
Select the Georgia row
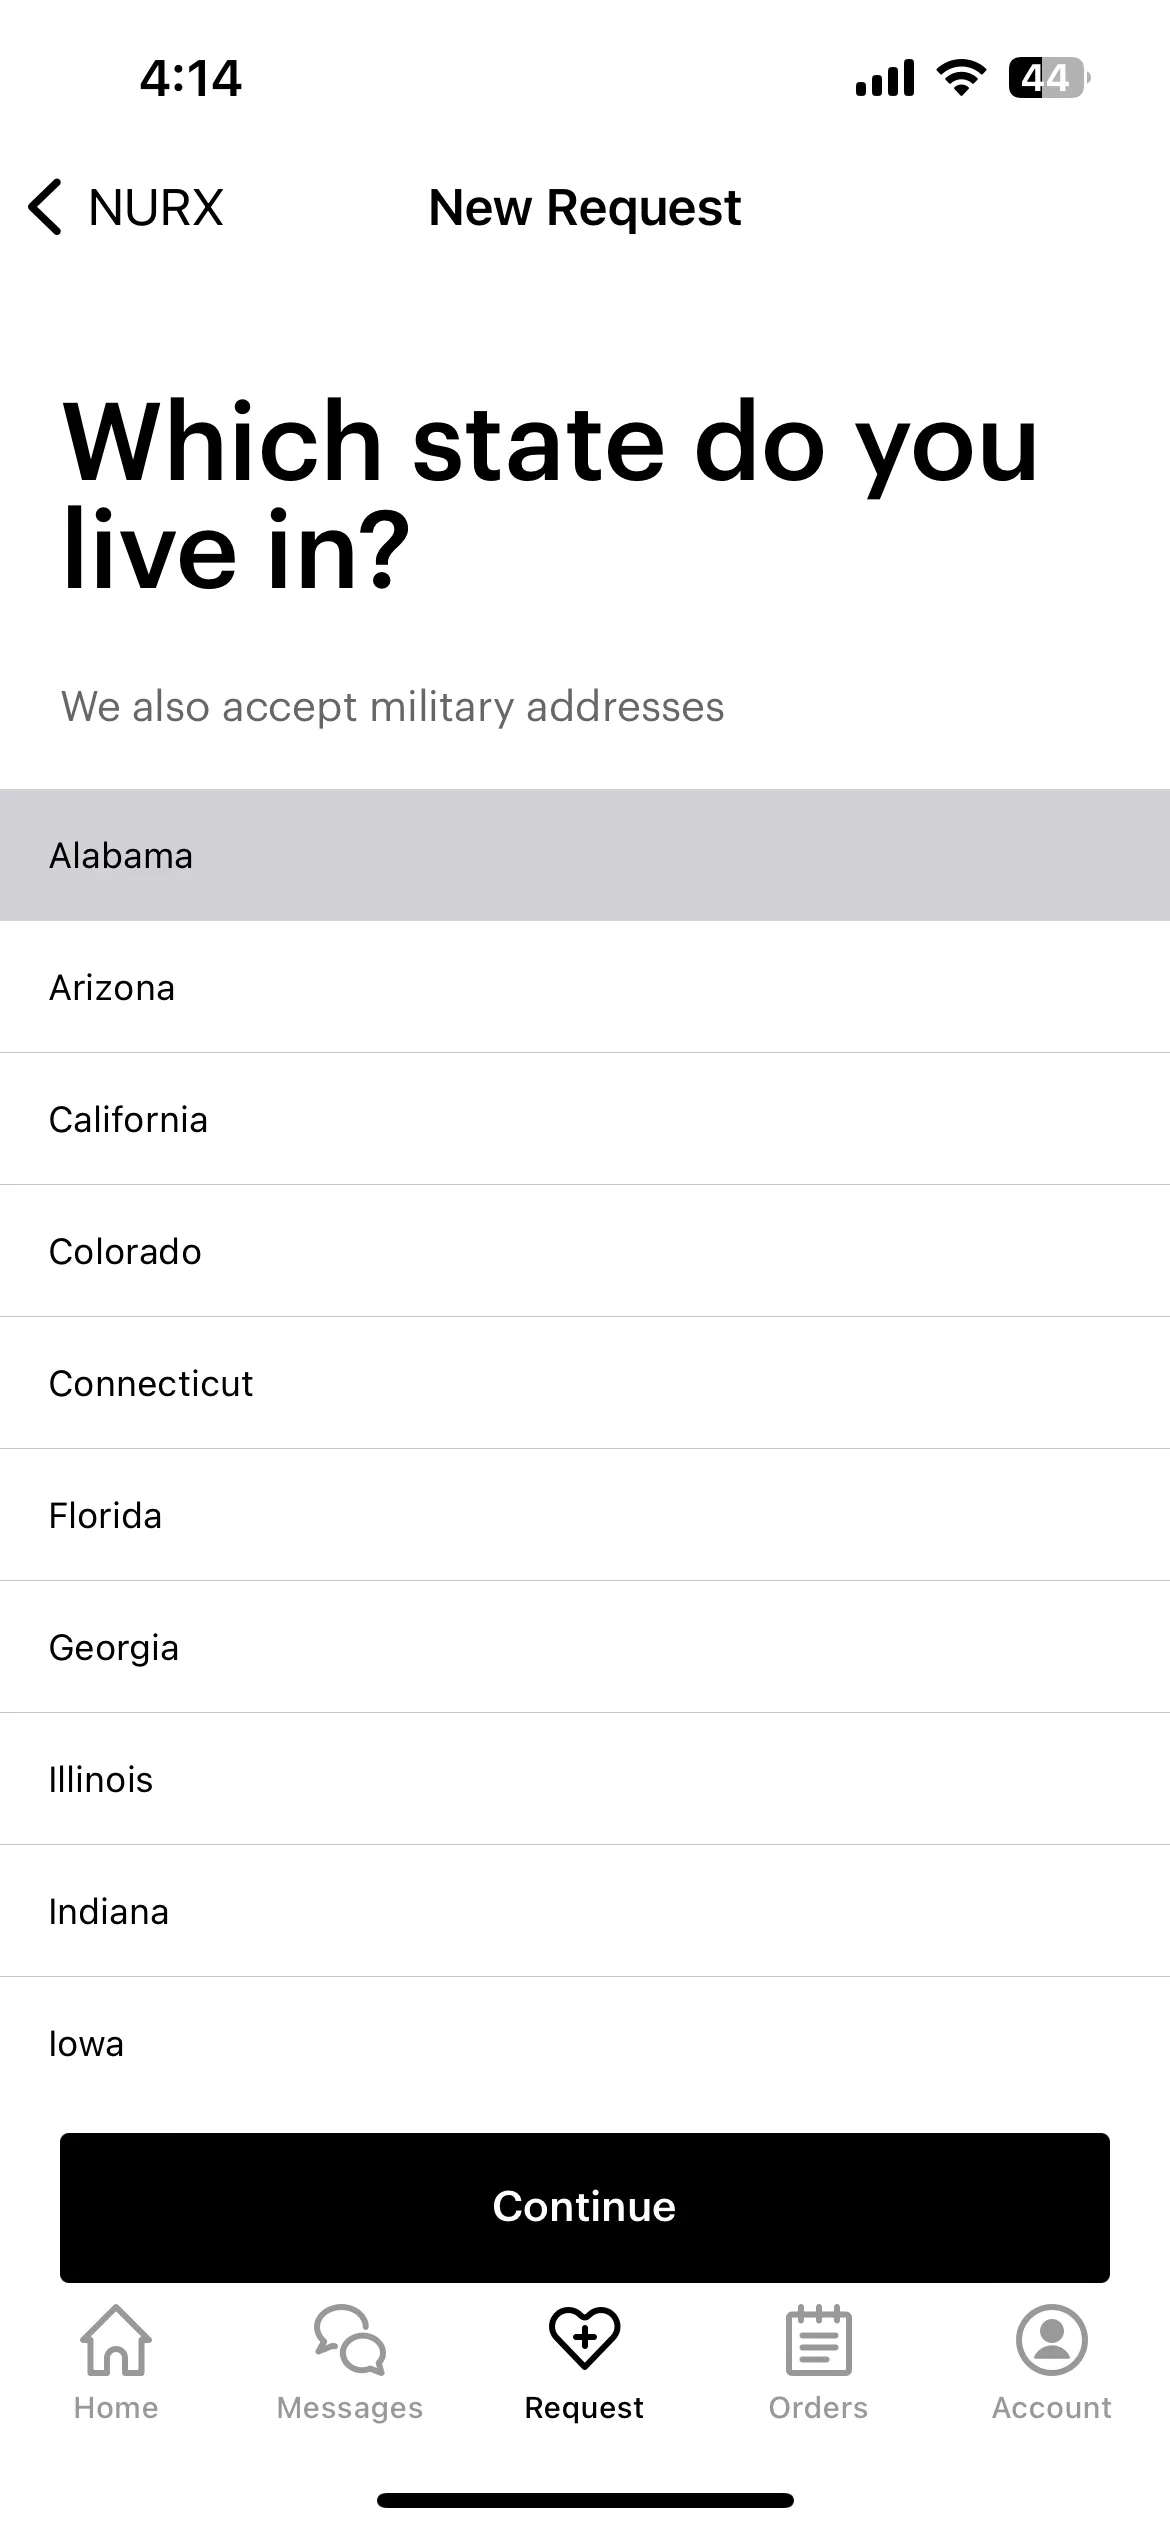[585, 1647]
